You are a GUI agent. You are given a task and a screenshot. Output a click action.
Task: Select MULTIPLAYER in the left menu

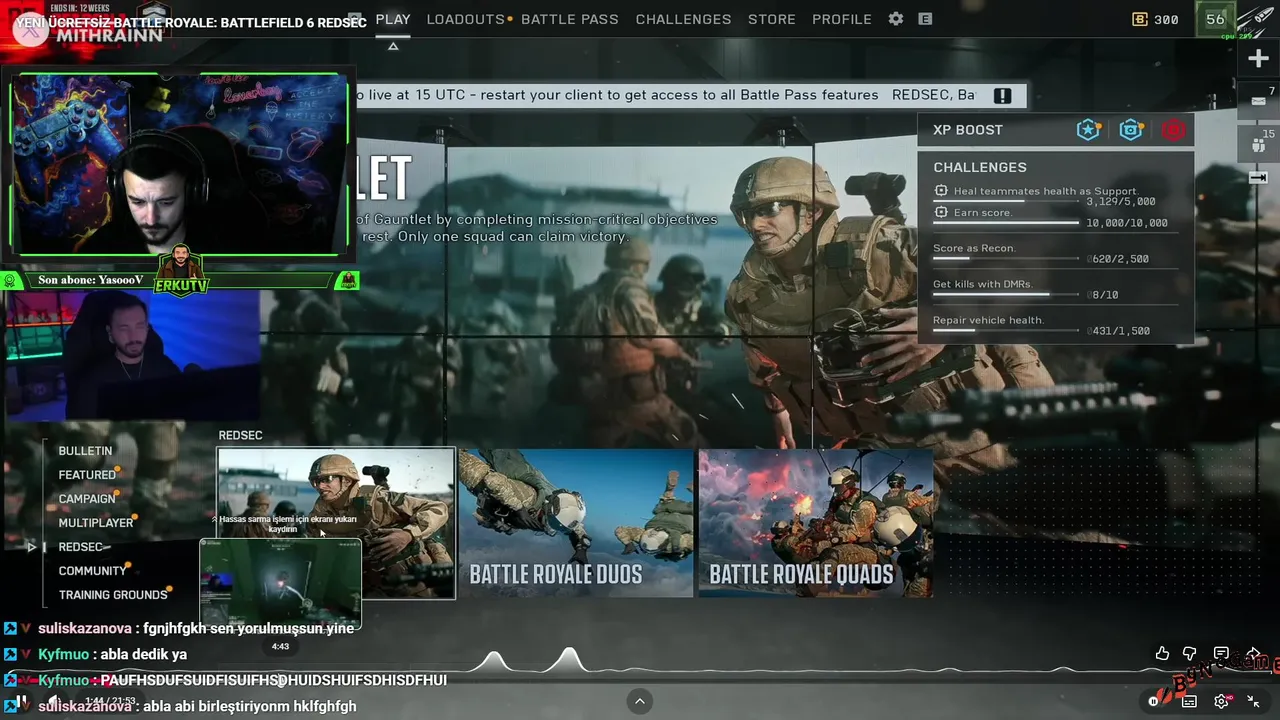coord(96,523)
